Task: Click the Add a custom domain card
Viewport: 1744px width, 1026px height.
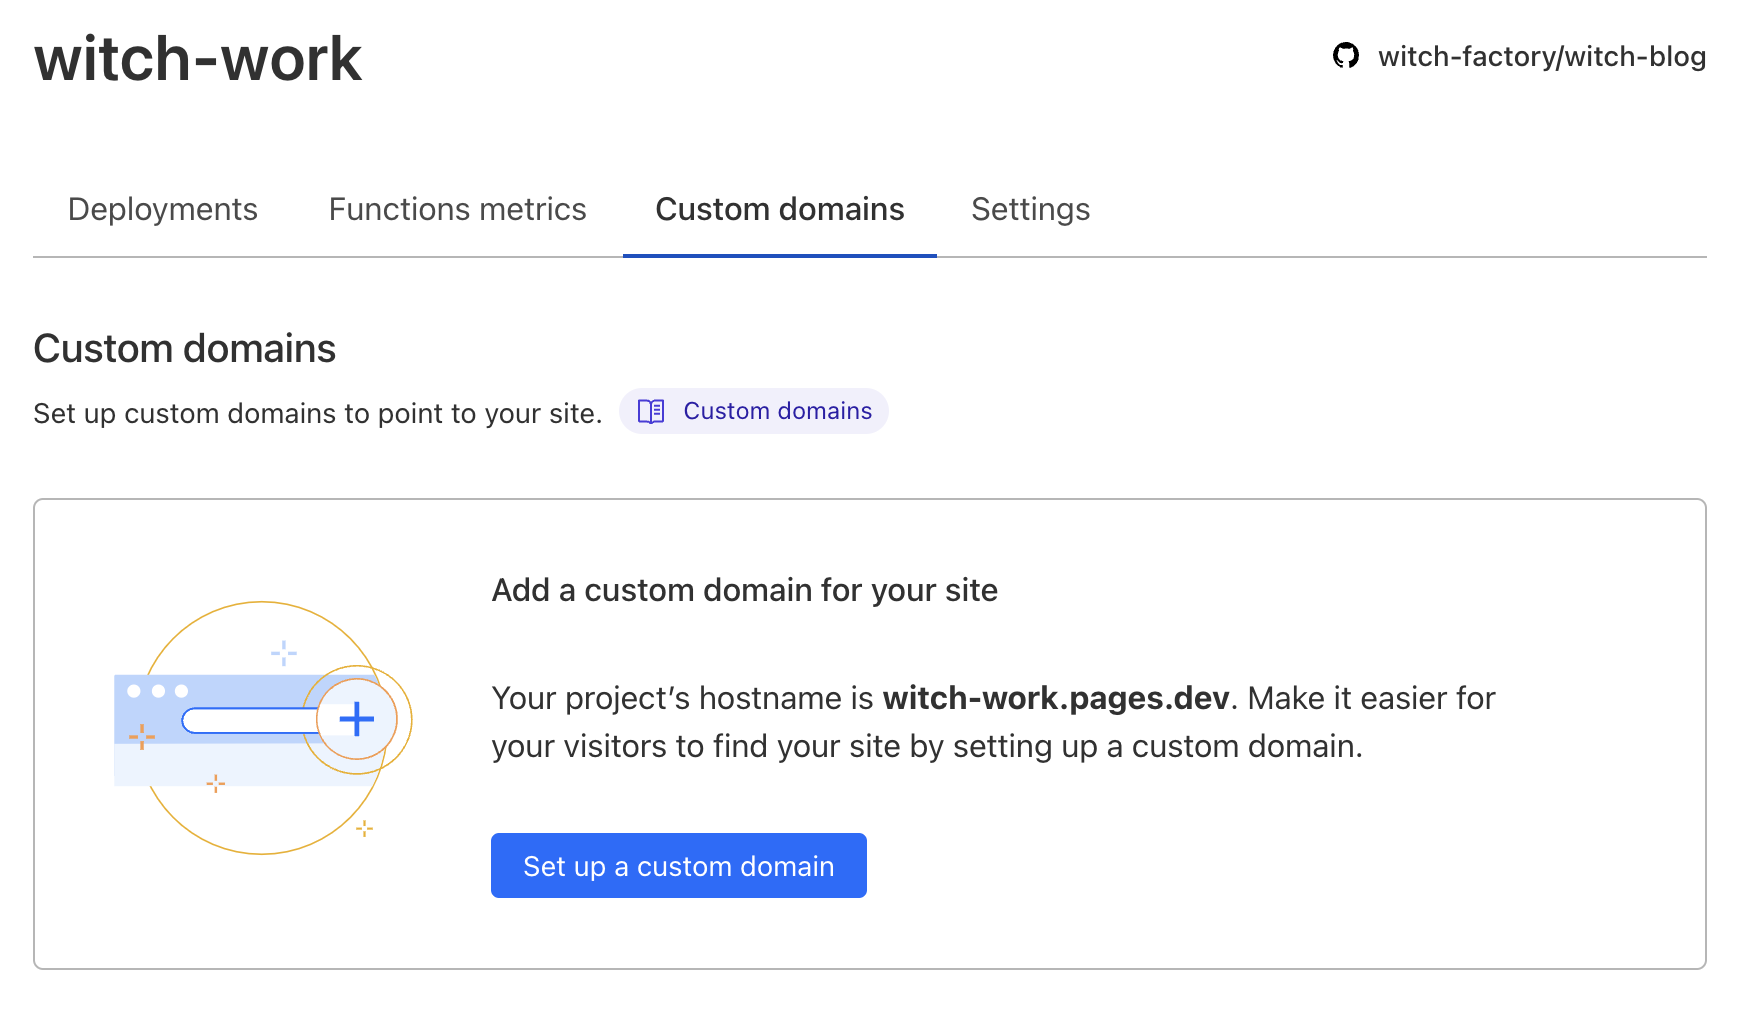Action: [x=872, y=733]
